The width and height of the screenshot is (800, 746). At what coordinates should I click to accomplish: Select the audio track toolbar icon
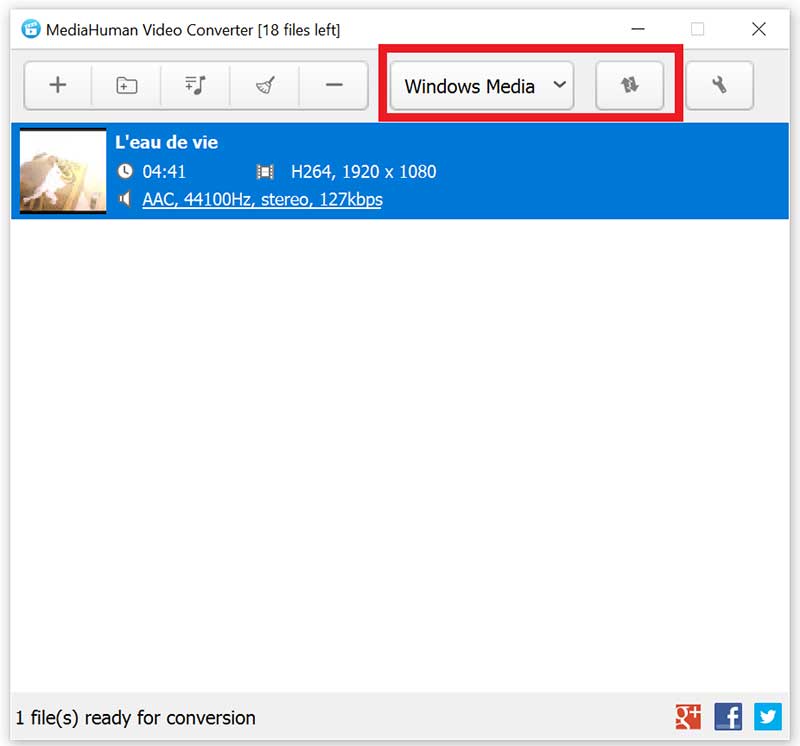pyautogui.click(x=195, y=86)
